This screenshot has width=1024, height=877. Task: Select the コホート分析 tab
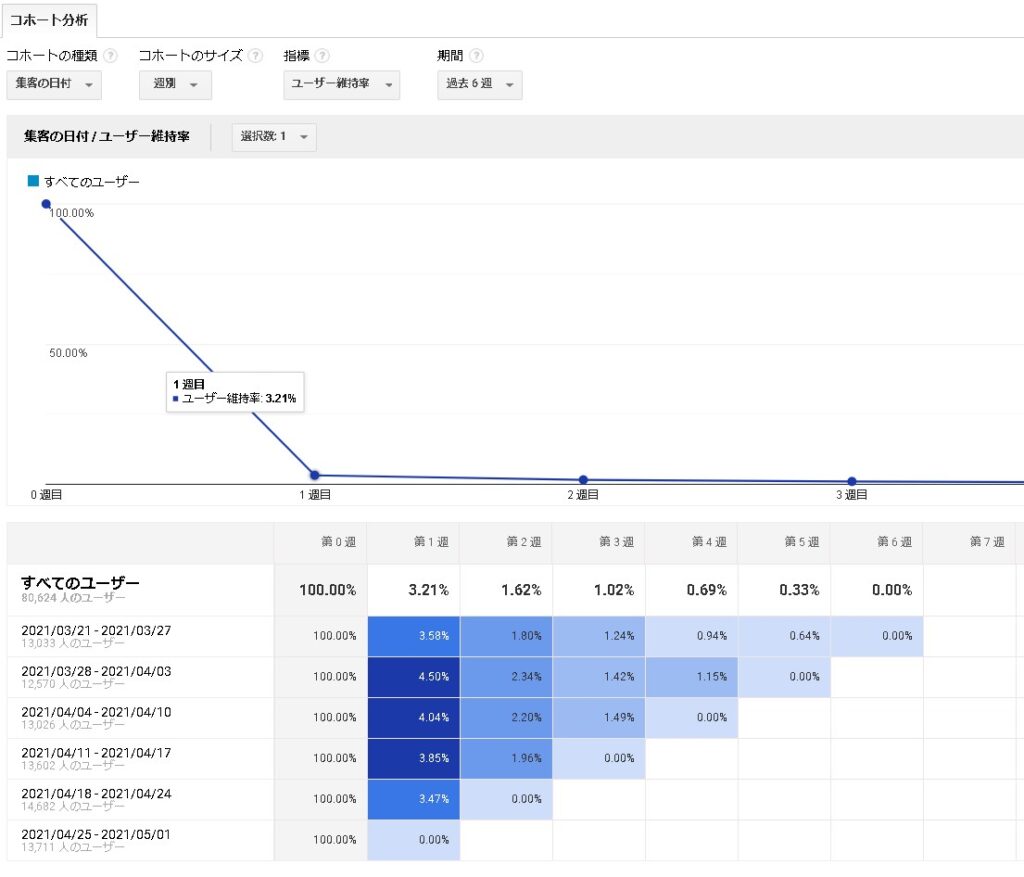pyautogui.click(x=48, y=20)
